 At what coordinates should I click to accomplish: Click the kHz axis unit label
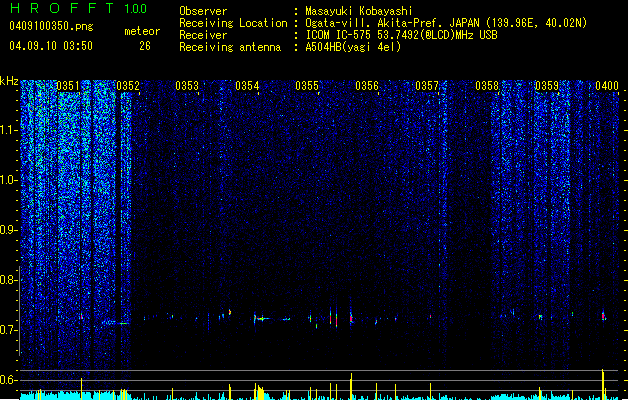tap(9, 81)
